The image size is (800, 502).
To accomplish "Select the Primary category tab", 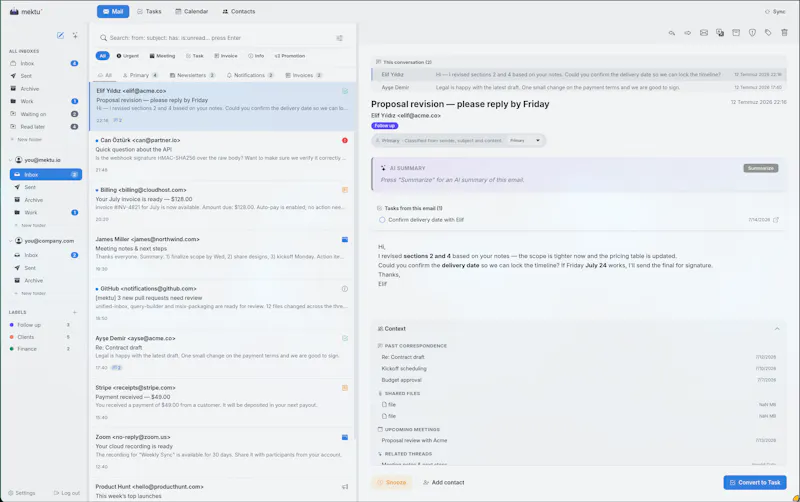I will point(140,75).
